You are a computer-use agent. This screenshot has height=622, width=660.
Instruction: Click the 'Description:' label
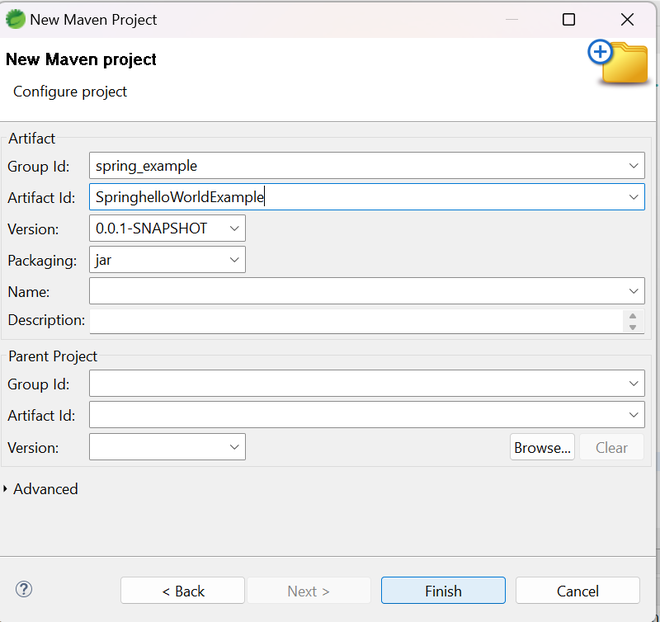pos(46,320)
